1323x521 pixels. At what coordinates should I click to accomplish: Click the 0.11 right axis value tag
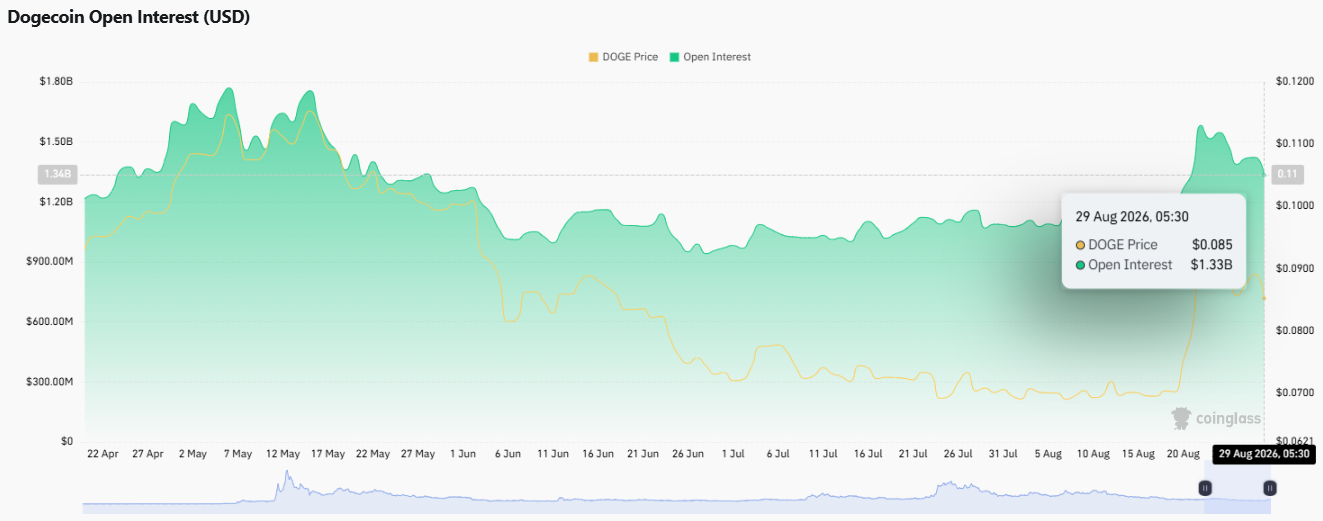(1289, 174)
